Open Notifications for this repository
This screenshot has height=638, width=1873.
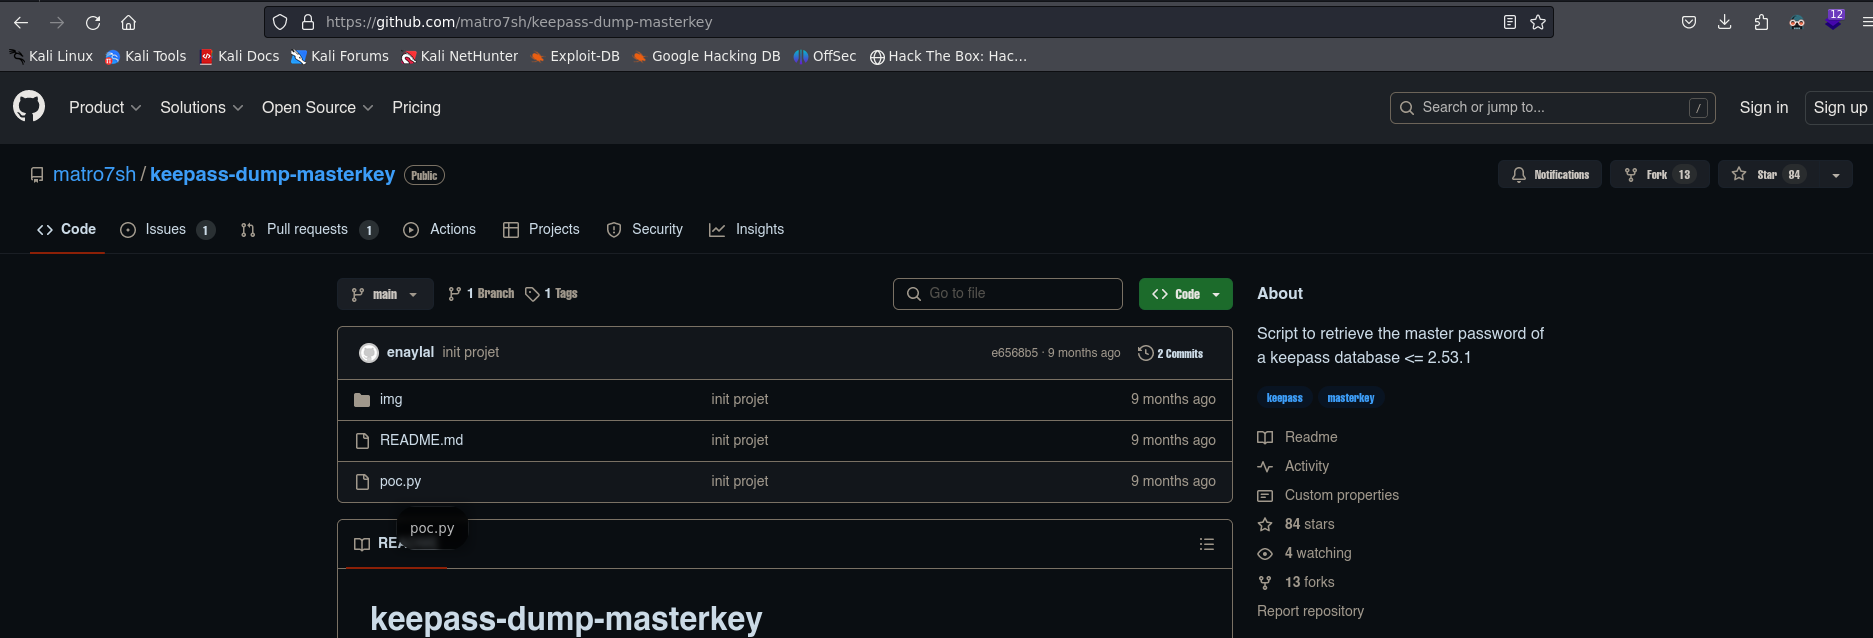(1550, 174)
